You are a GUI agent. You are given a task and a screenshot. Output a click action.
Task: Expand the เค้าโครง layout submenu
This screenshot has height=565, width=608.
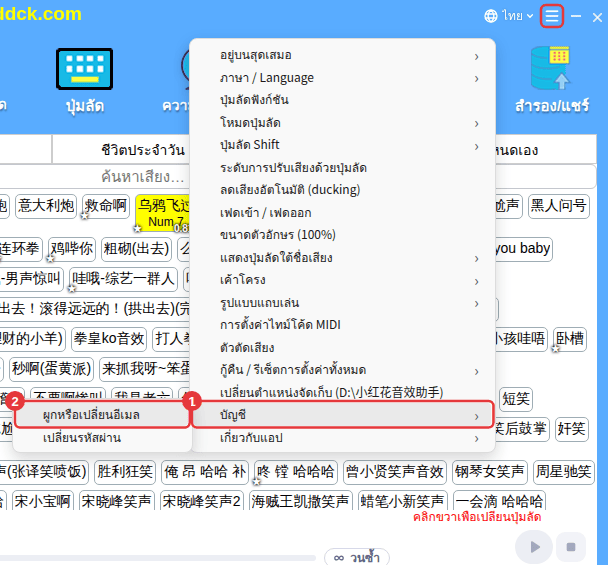[342, 280]
